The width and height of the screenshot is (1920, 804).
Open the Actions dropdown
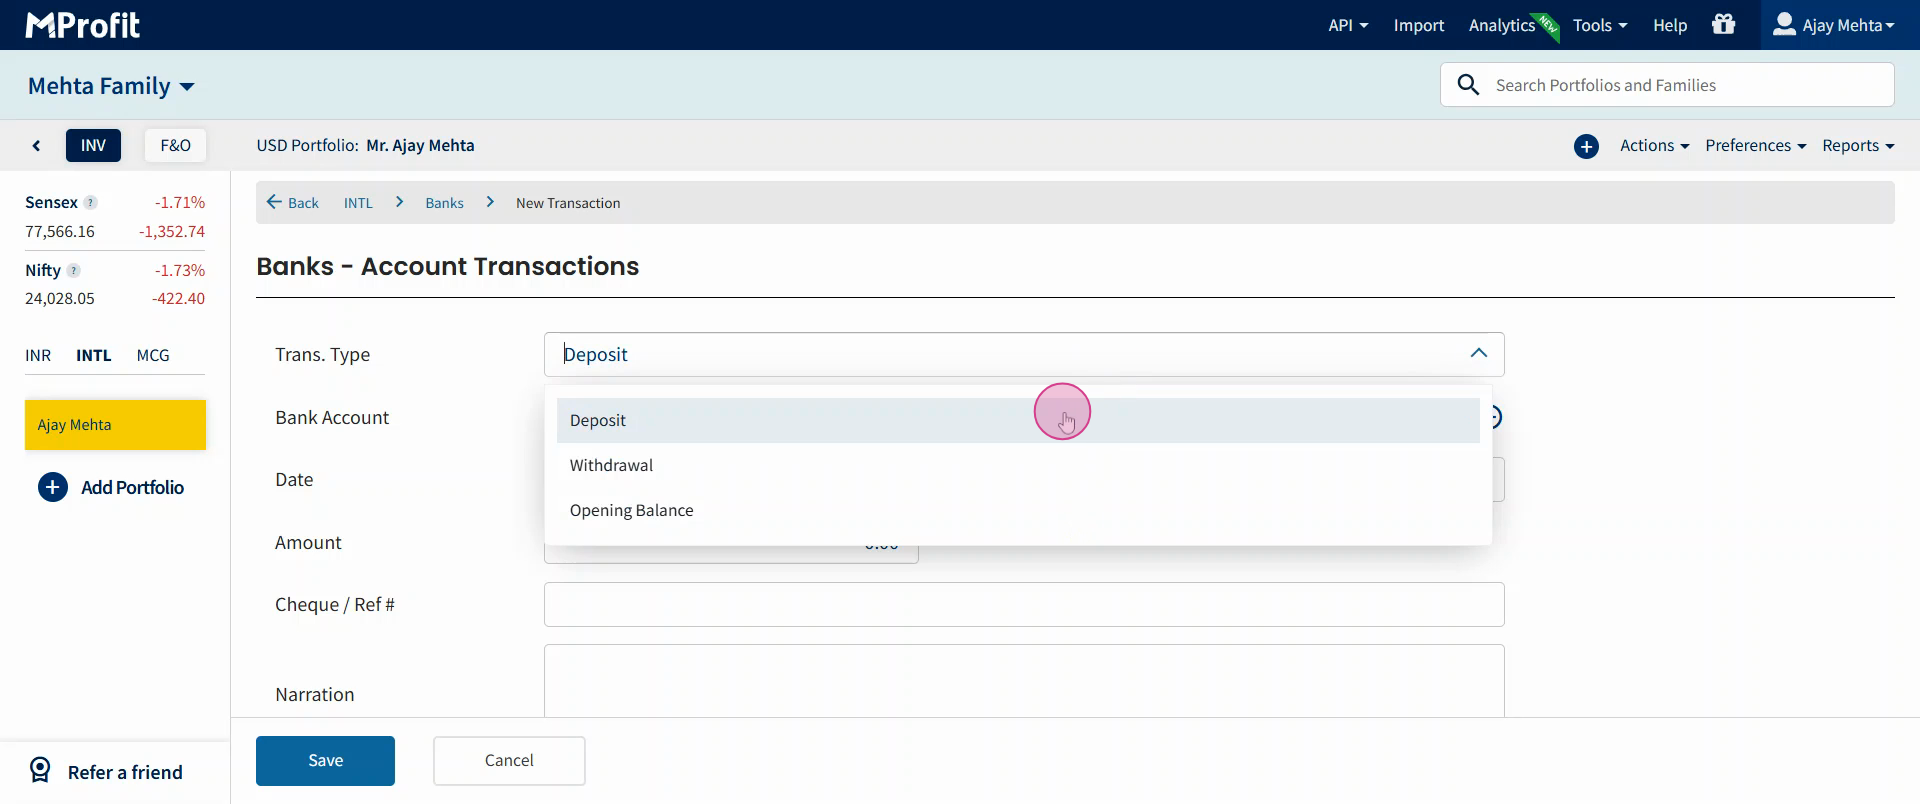(x=1654, y=146)
